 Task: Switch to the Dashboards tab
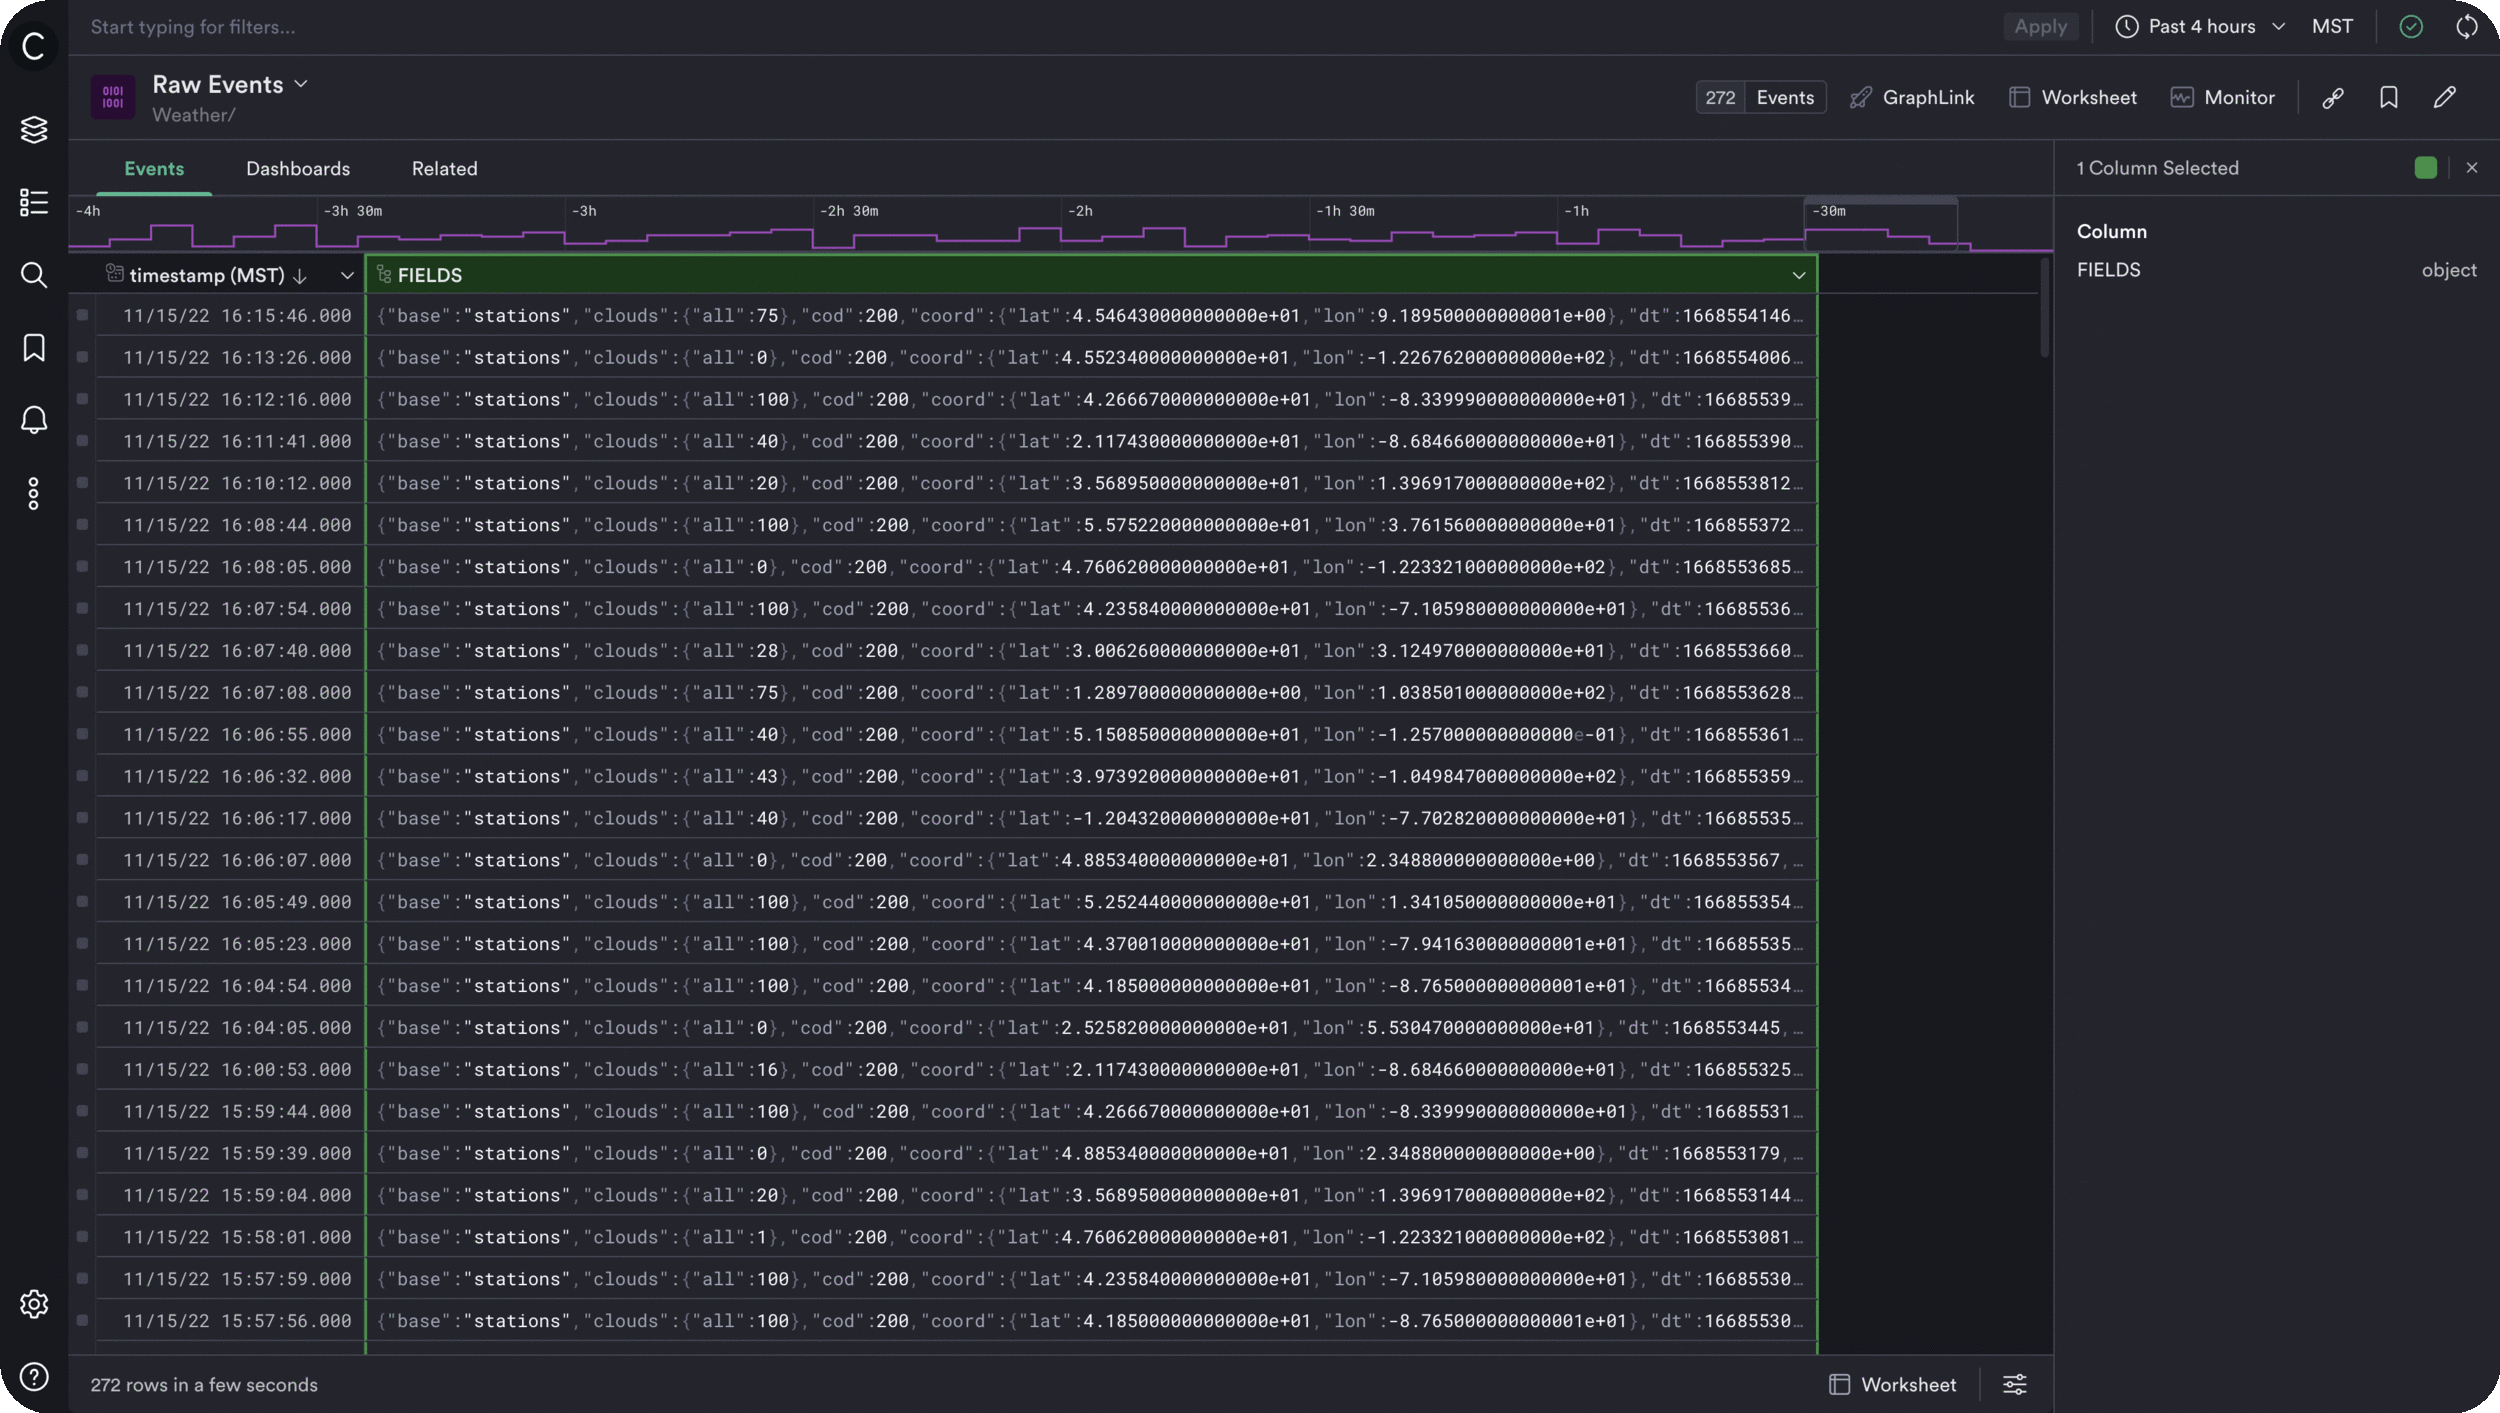298,169
